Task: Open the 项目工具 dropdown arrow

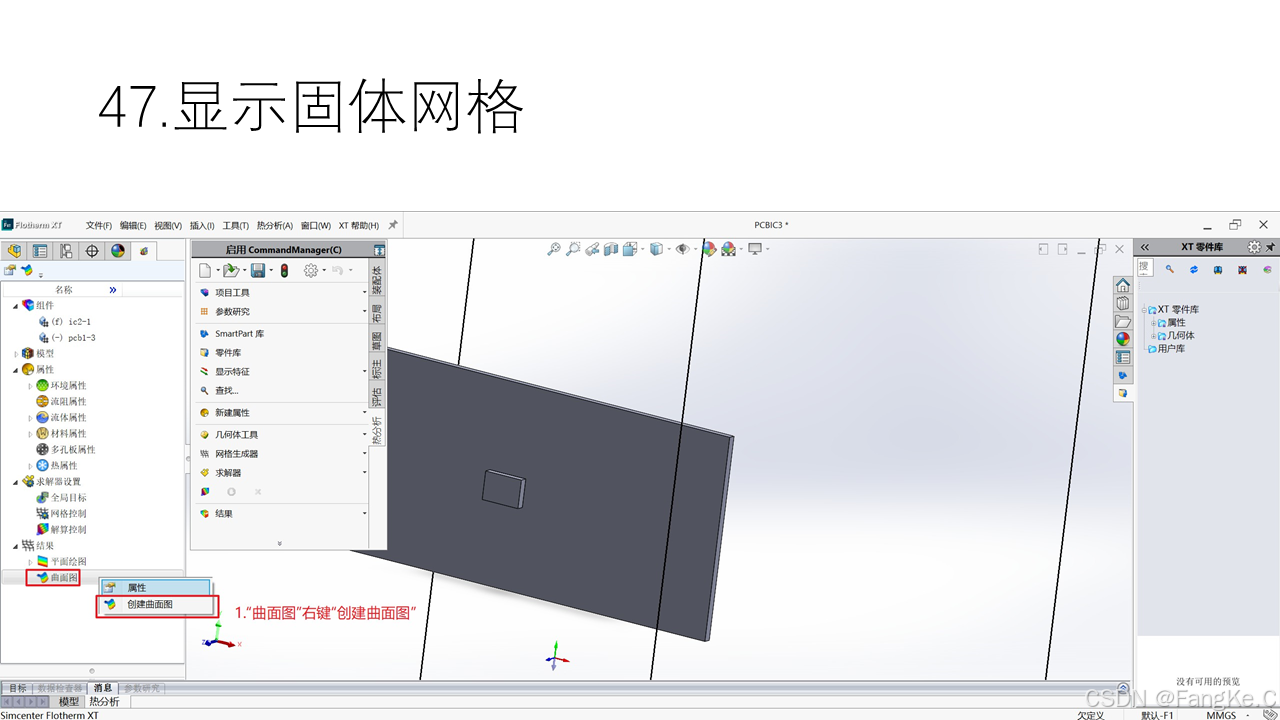Action: coord(364,293)
